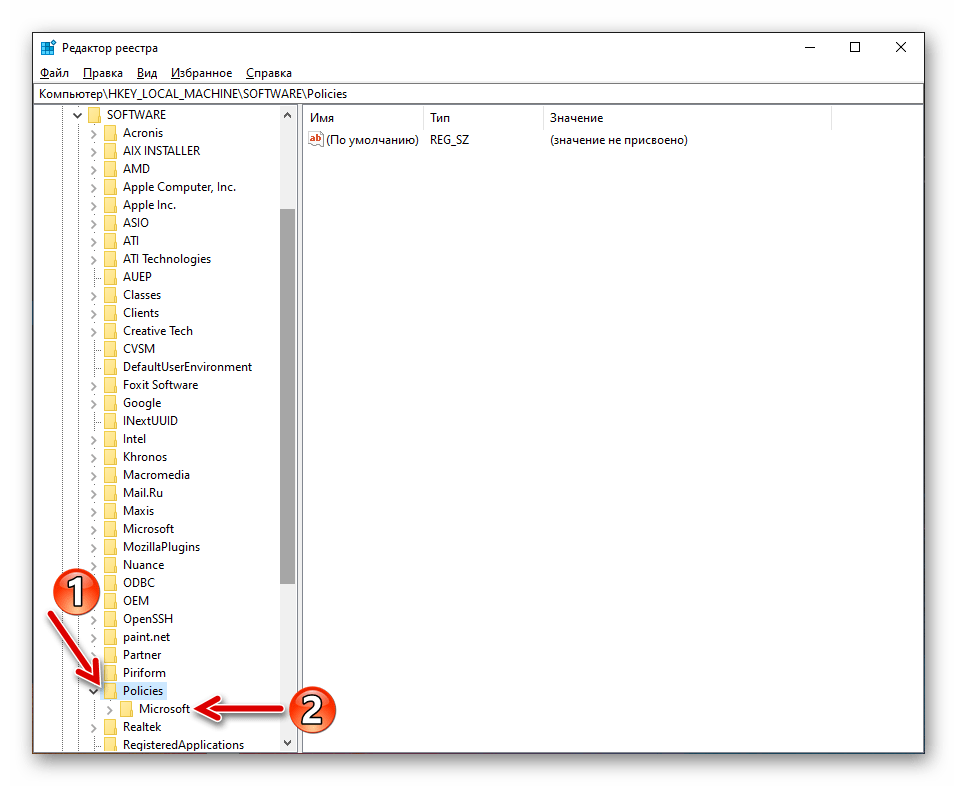Viewport: 957px width, 786px height.
Task: Expand the Microsoft subkey under Policies
Action: click(109, 709)
